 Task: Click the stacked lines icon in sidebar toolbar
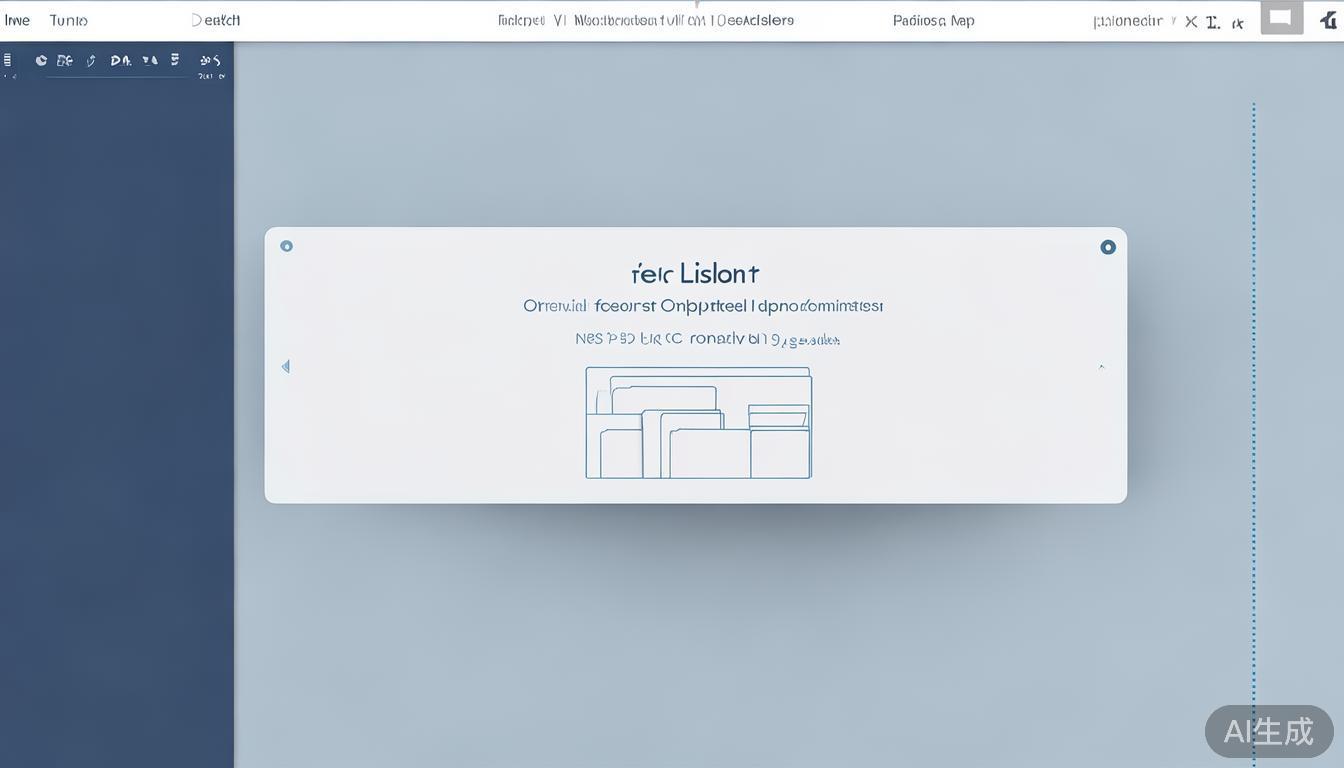coord(175,60)
